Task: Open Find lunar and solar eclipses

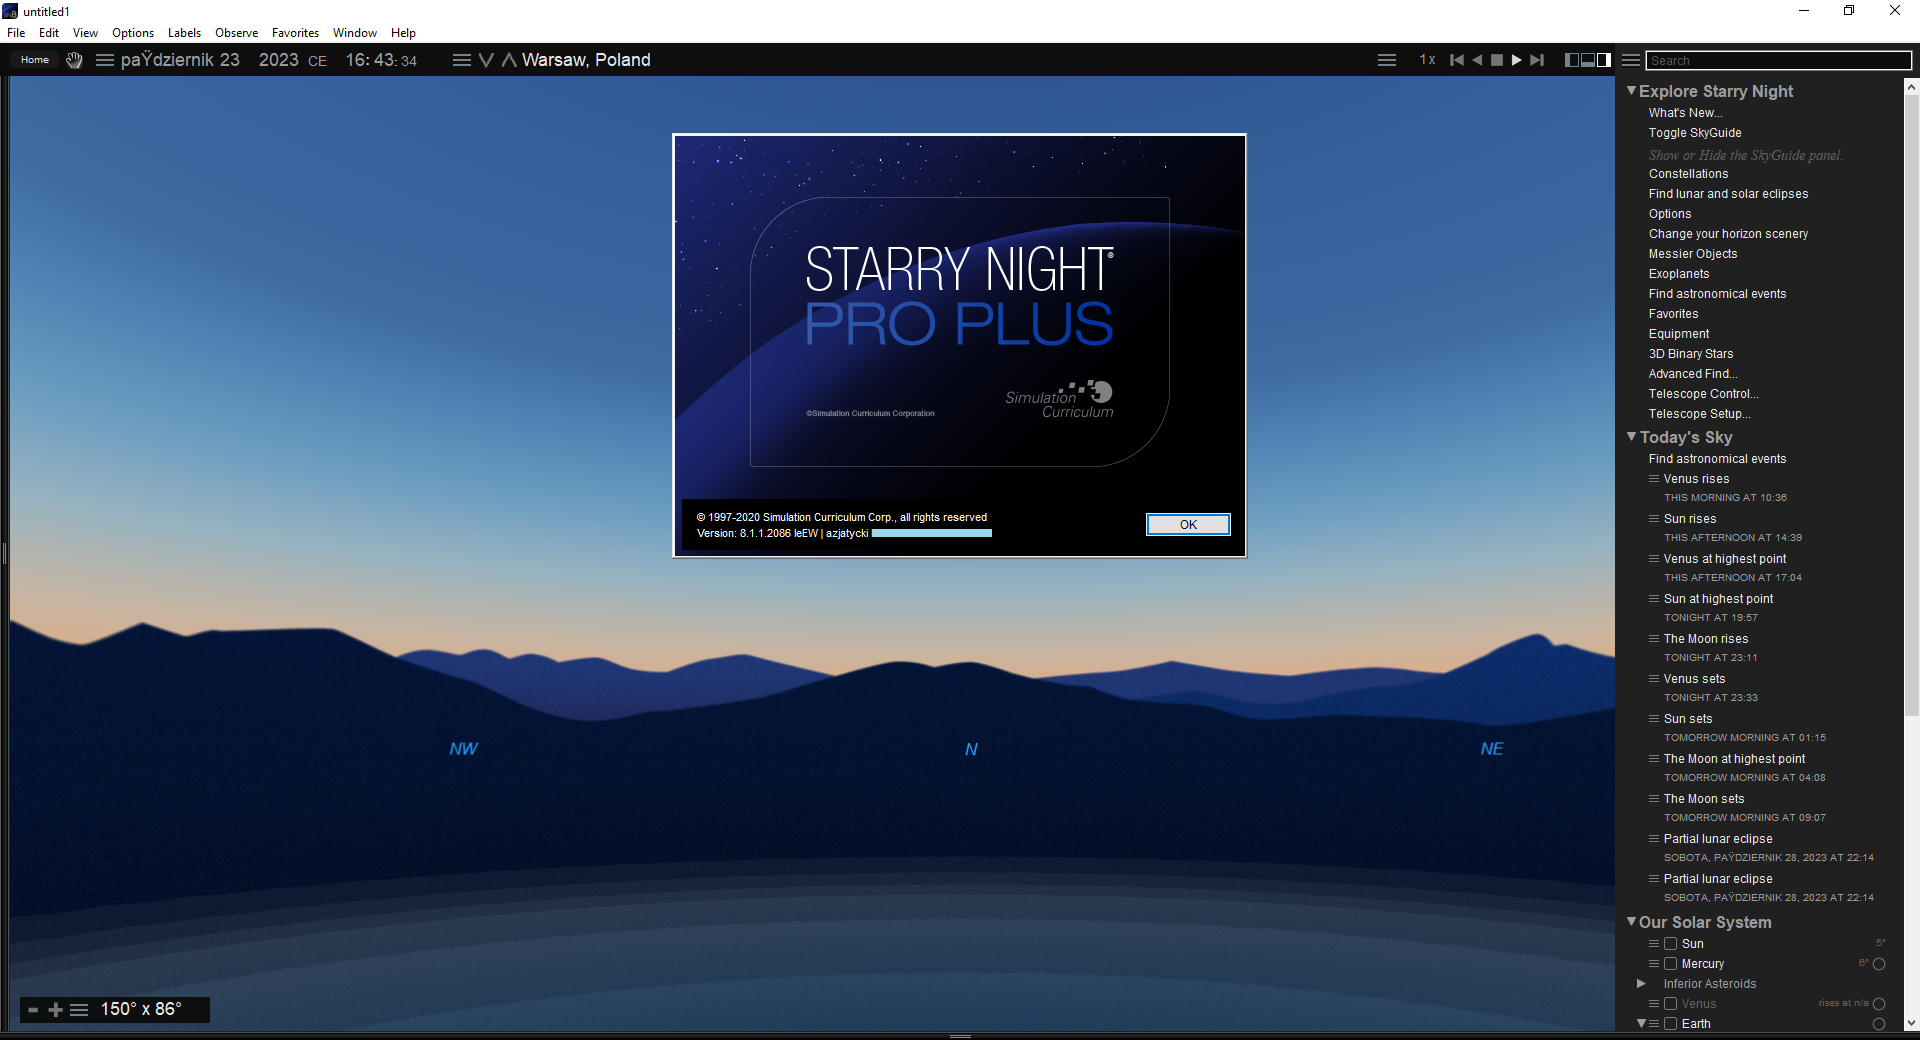Action: [1728, 194]
